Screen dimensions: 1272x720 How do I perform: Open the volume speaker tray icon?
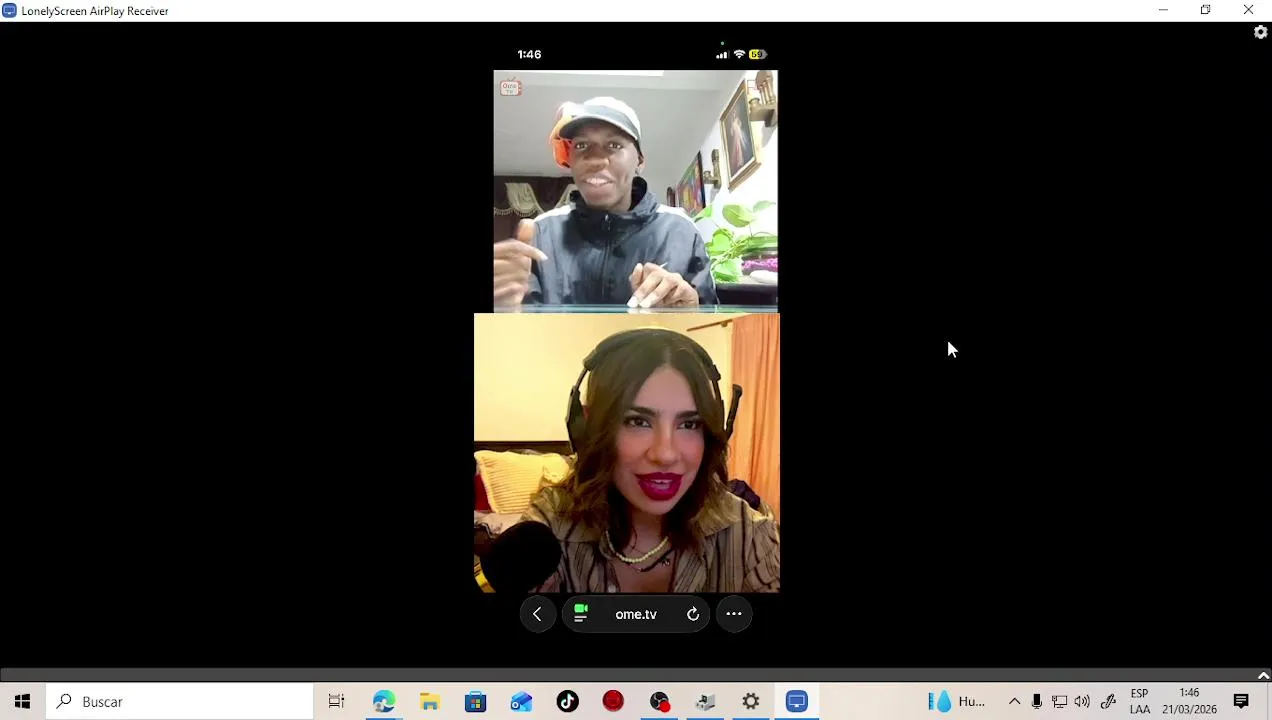(x=1082, y=702)
